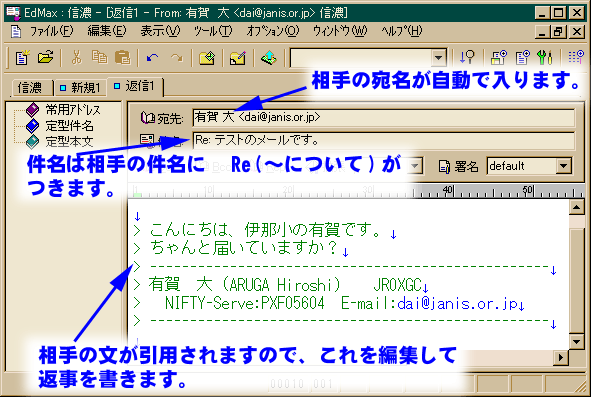Click the wrench and screwdriver tools icon
Screen dimensions: 591x397
click(545, 58)
